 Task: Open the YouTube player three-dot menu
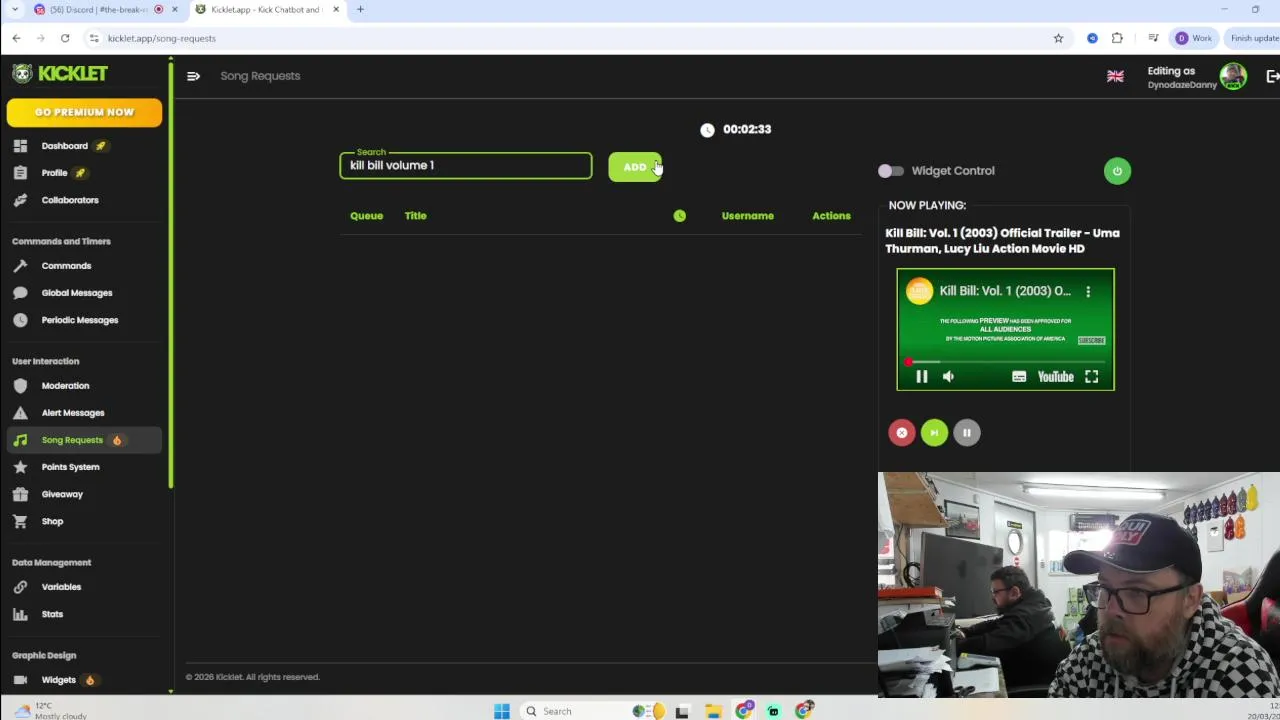1088,291
